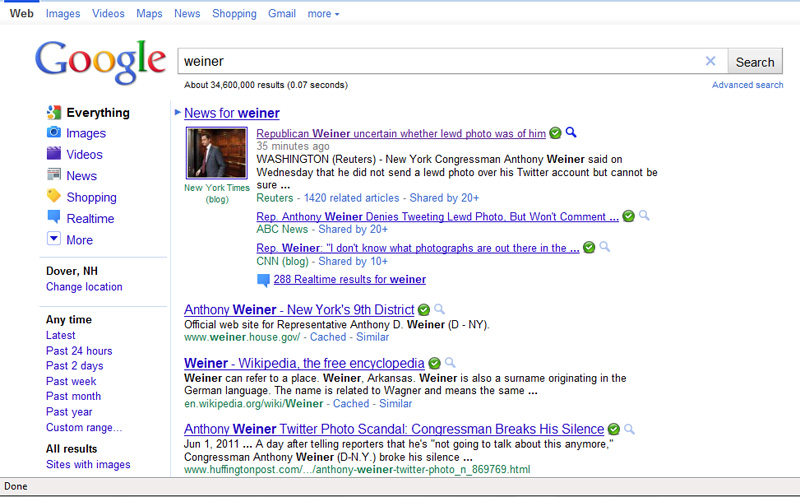Filter results to Past 2 days
The image size is (800, 497).
tap(74, 366)
